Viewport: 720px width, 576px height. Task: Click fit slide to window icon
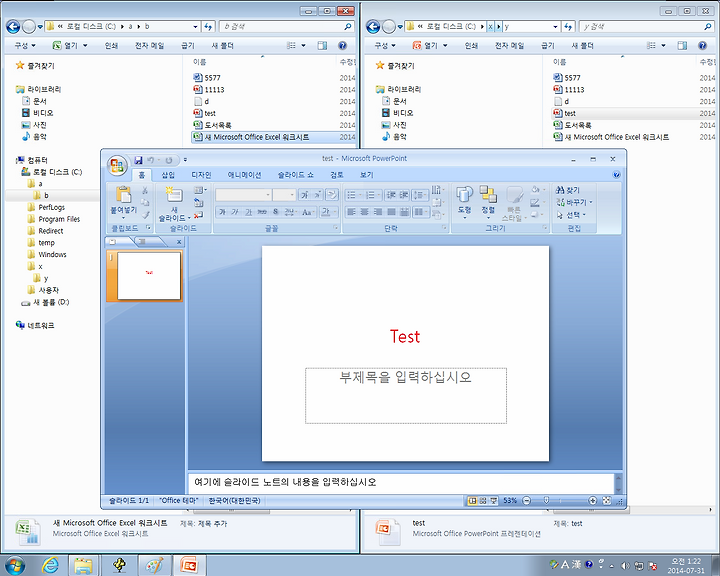click(607, 501)
